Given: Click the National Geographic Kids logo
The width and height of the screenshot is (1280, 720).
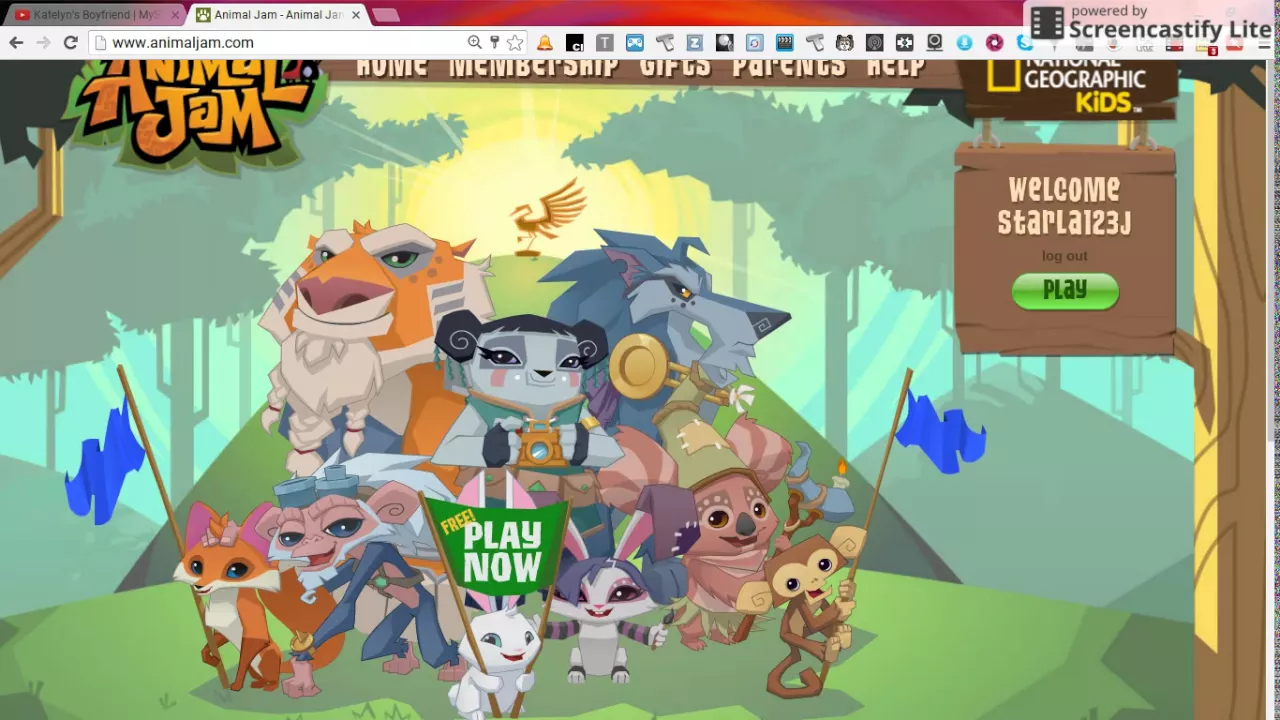Looking at the screenshot, I should pyautogui.click(x=1068, y=86).
